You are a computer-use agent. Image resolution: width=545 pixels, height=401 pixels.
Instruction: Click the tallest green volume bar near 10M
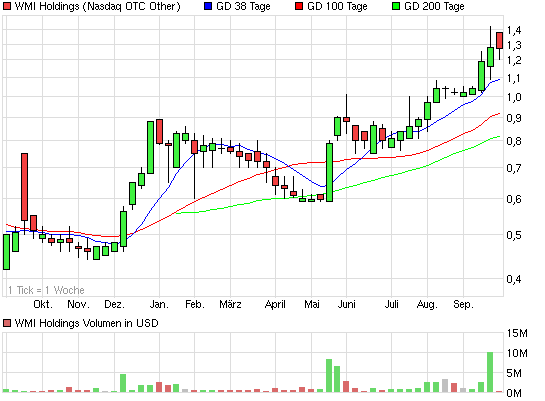pyautogui.click(x=490, y=372)
